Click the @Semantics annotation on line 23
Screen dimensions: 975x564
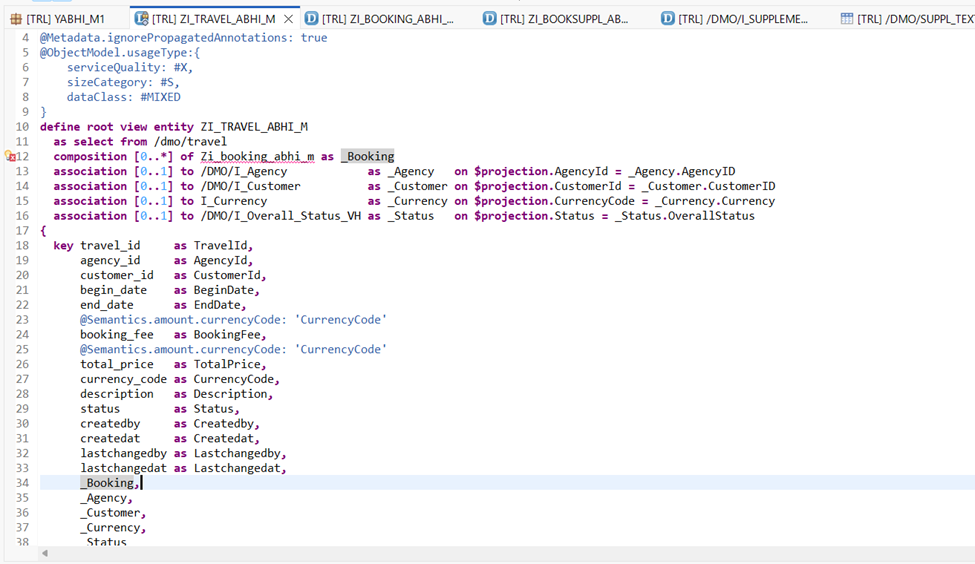[233, 319]
